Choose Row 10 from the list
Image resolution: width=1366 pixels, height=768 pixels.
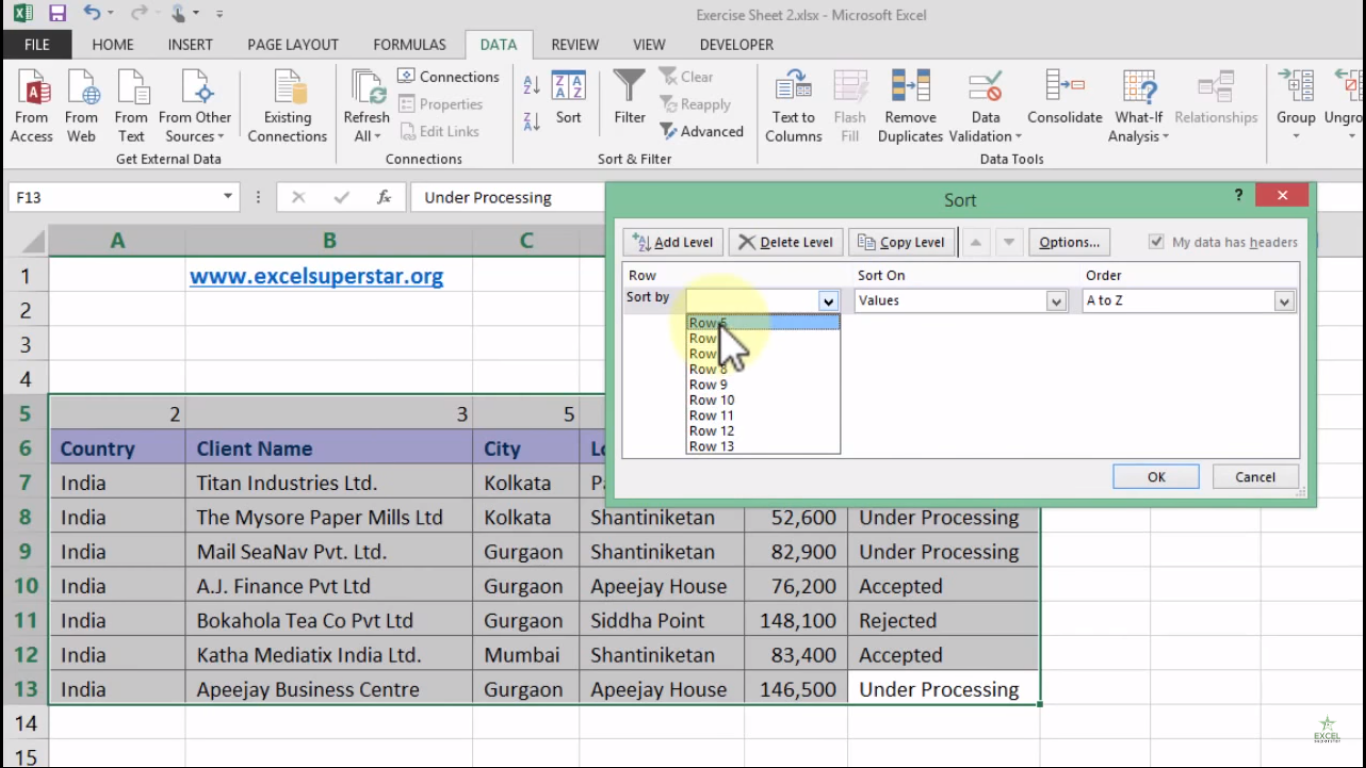tap(763, 400)
